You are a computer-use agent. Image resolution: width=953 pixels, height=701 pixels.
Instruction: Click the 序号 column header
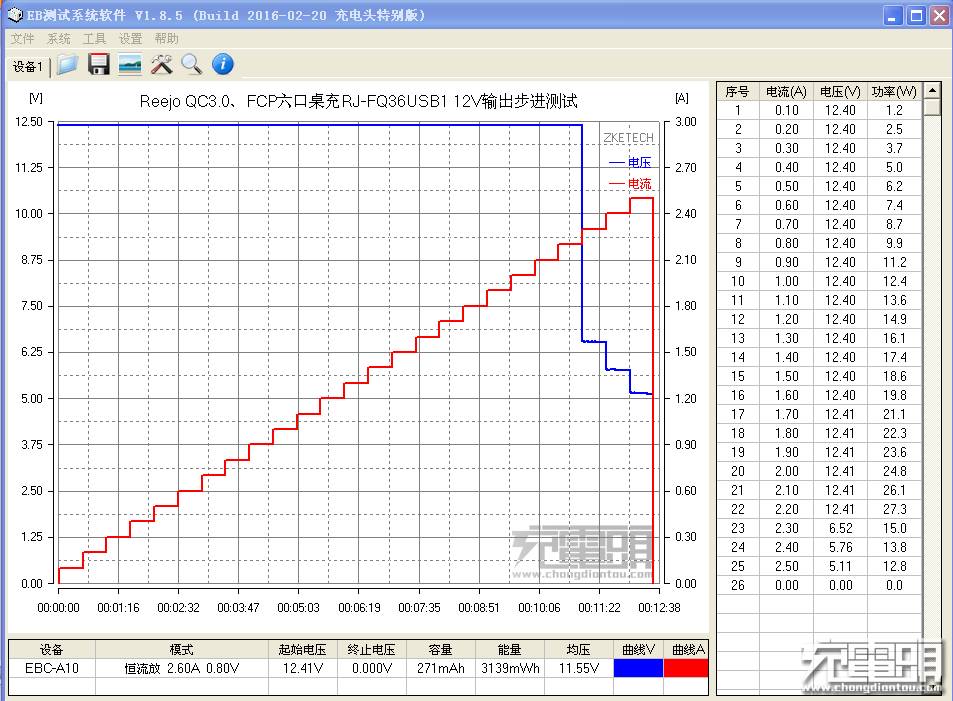click(737, 91)
